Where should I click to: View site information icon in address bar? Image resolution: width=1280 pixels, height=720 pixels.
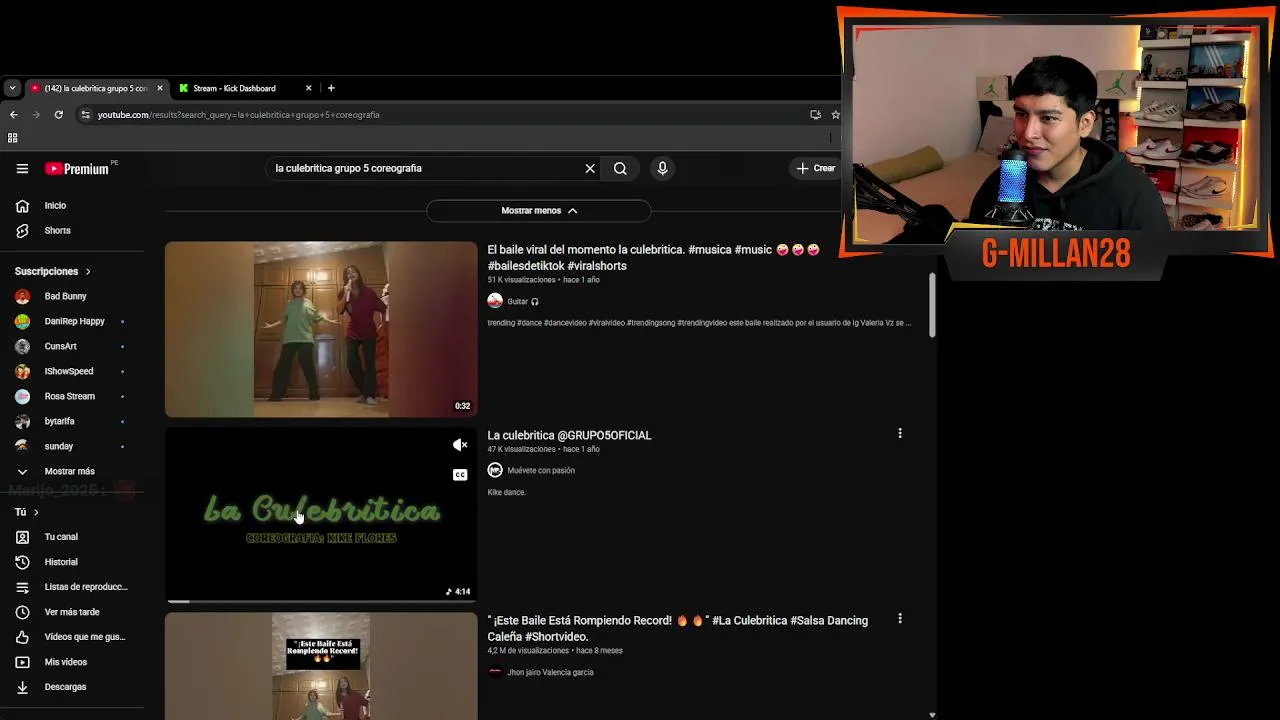86,115
